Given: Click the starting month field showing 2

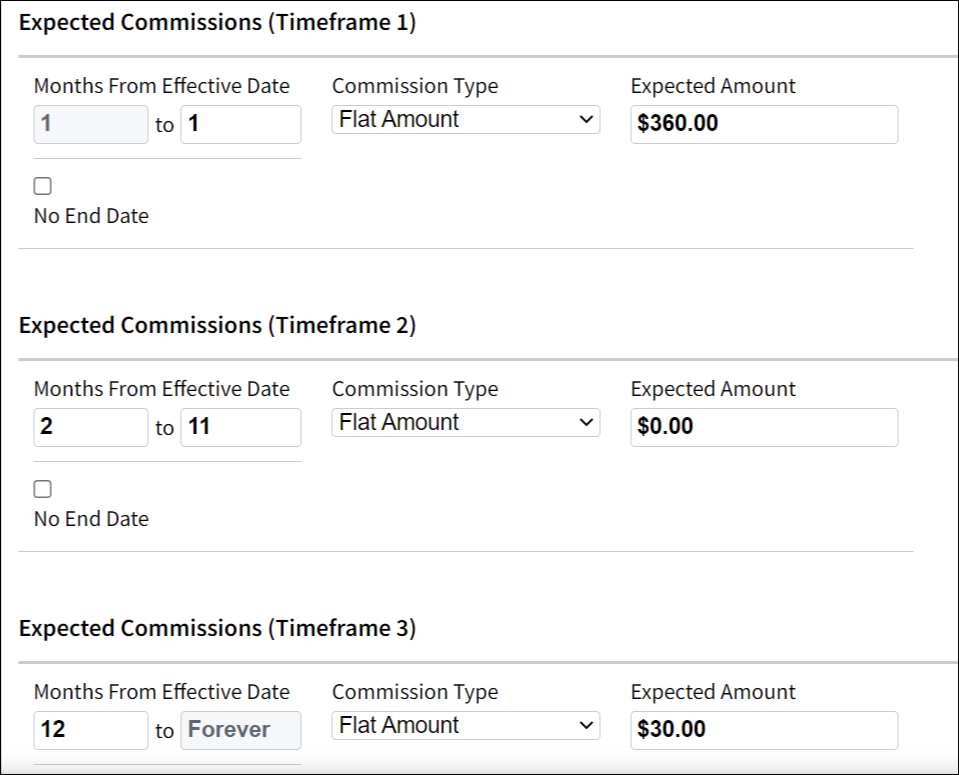Looking at the screenshot, I should pos(90,427).
